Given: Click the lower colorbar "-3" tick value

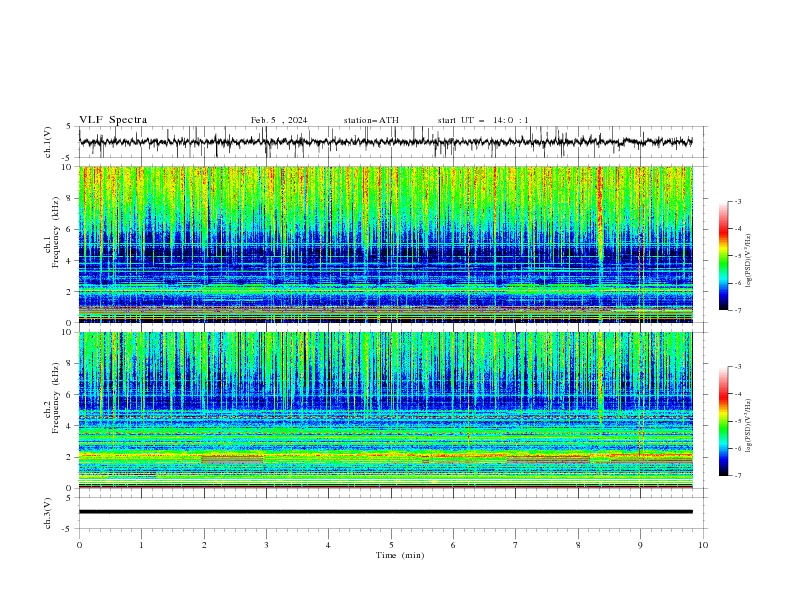Looking at the screenshot, I should [738, 367].
